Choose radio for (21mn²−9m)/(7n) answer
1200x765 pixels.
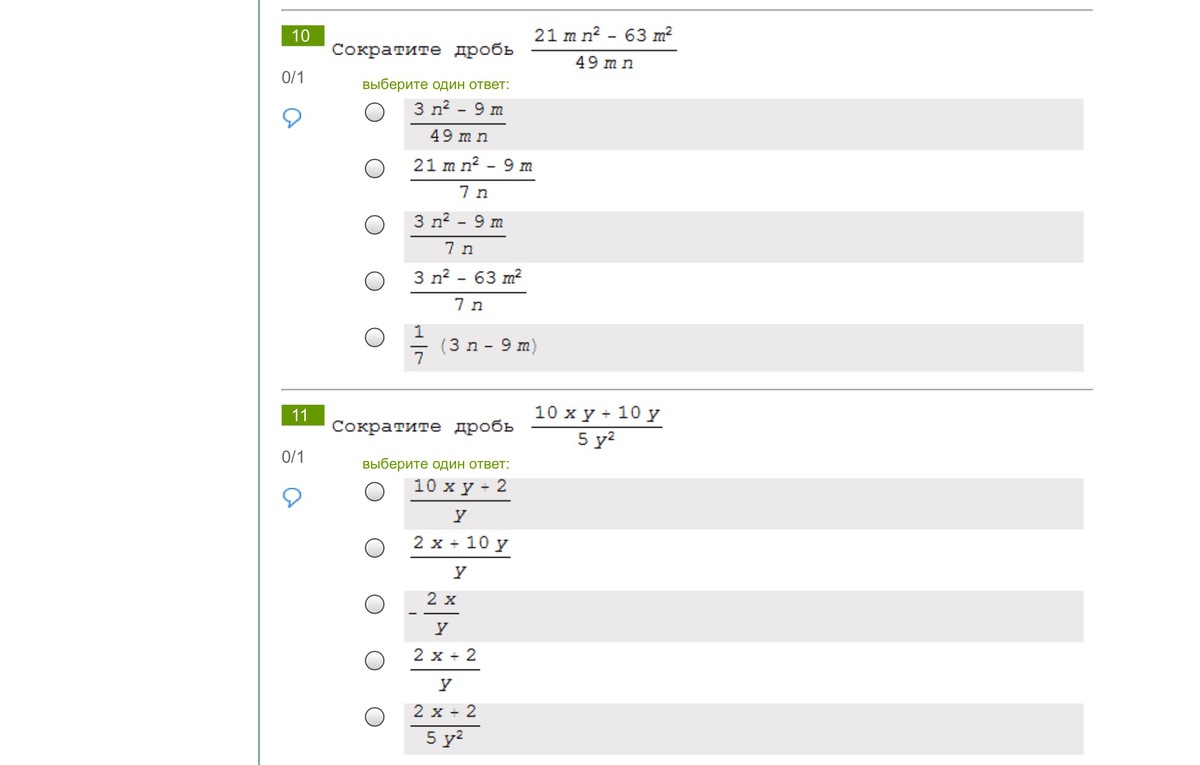[374, 169]
